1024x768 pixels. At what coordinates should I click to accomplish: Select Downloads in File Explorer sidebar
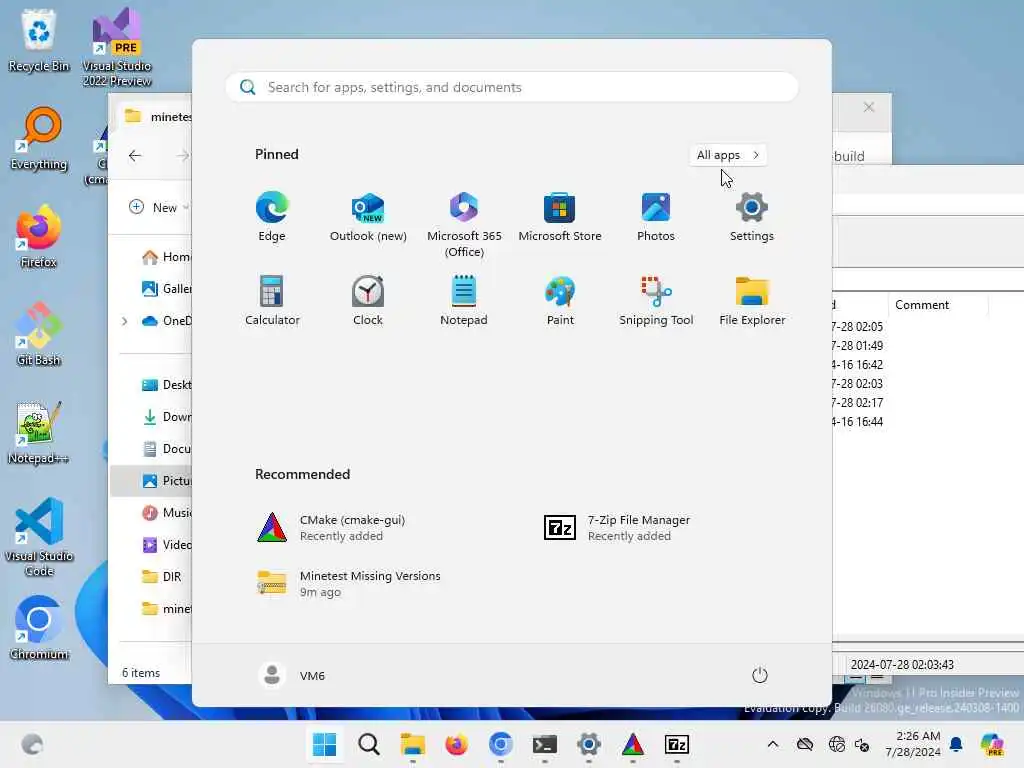(x=166, y=417)
